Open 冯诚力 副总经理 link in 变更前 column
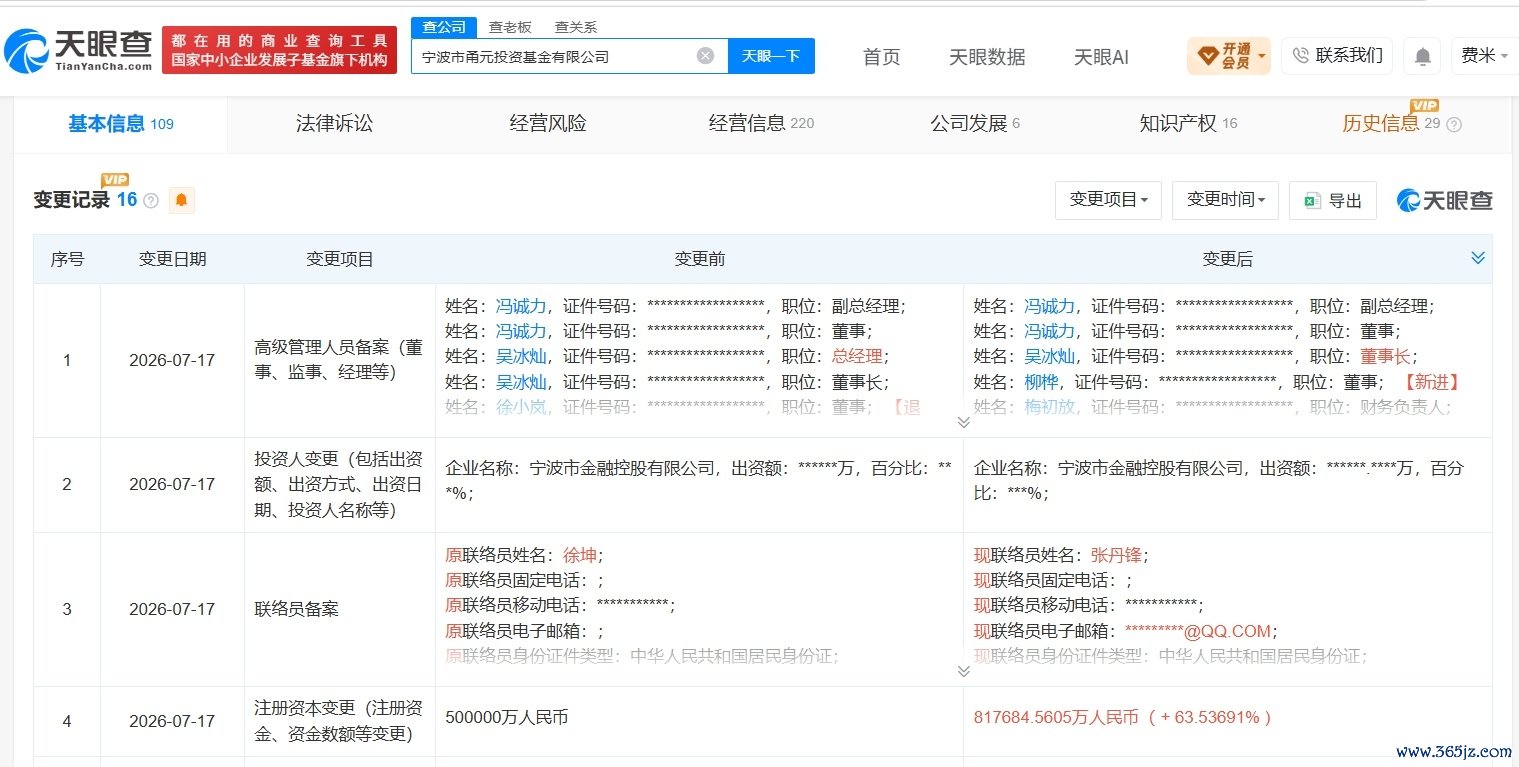 coord(521,306)
